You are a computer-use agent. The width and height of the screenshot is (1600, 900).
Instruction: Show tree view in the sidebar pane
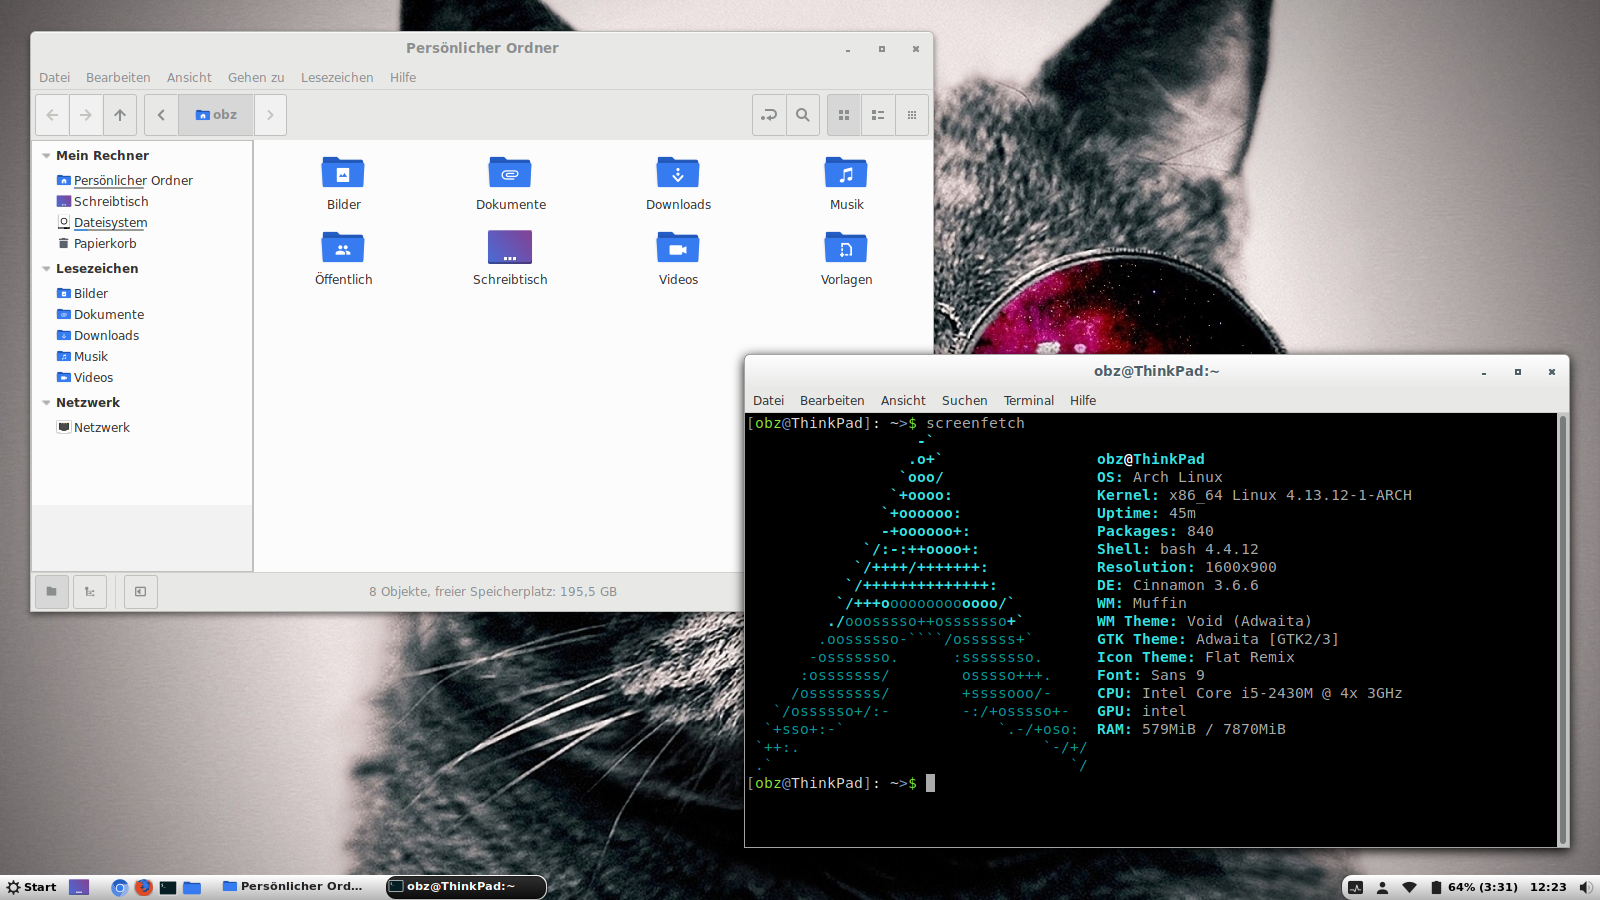tap(90, 592)
